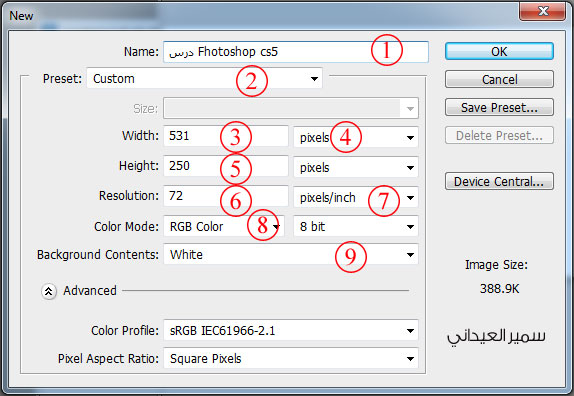Open the Color Profile dropdown
Screen dimensions: 574x396
pos(291,330)
